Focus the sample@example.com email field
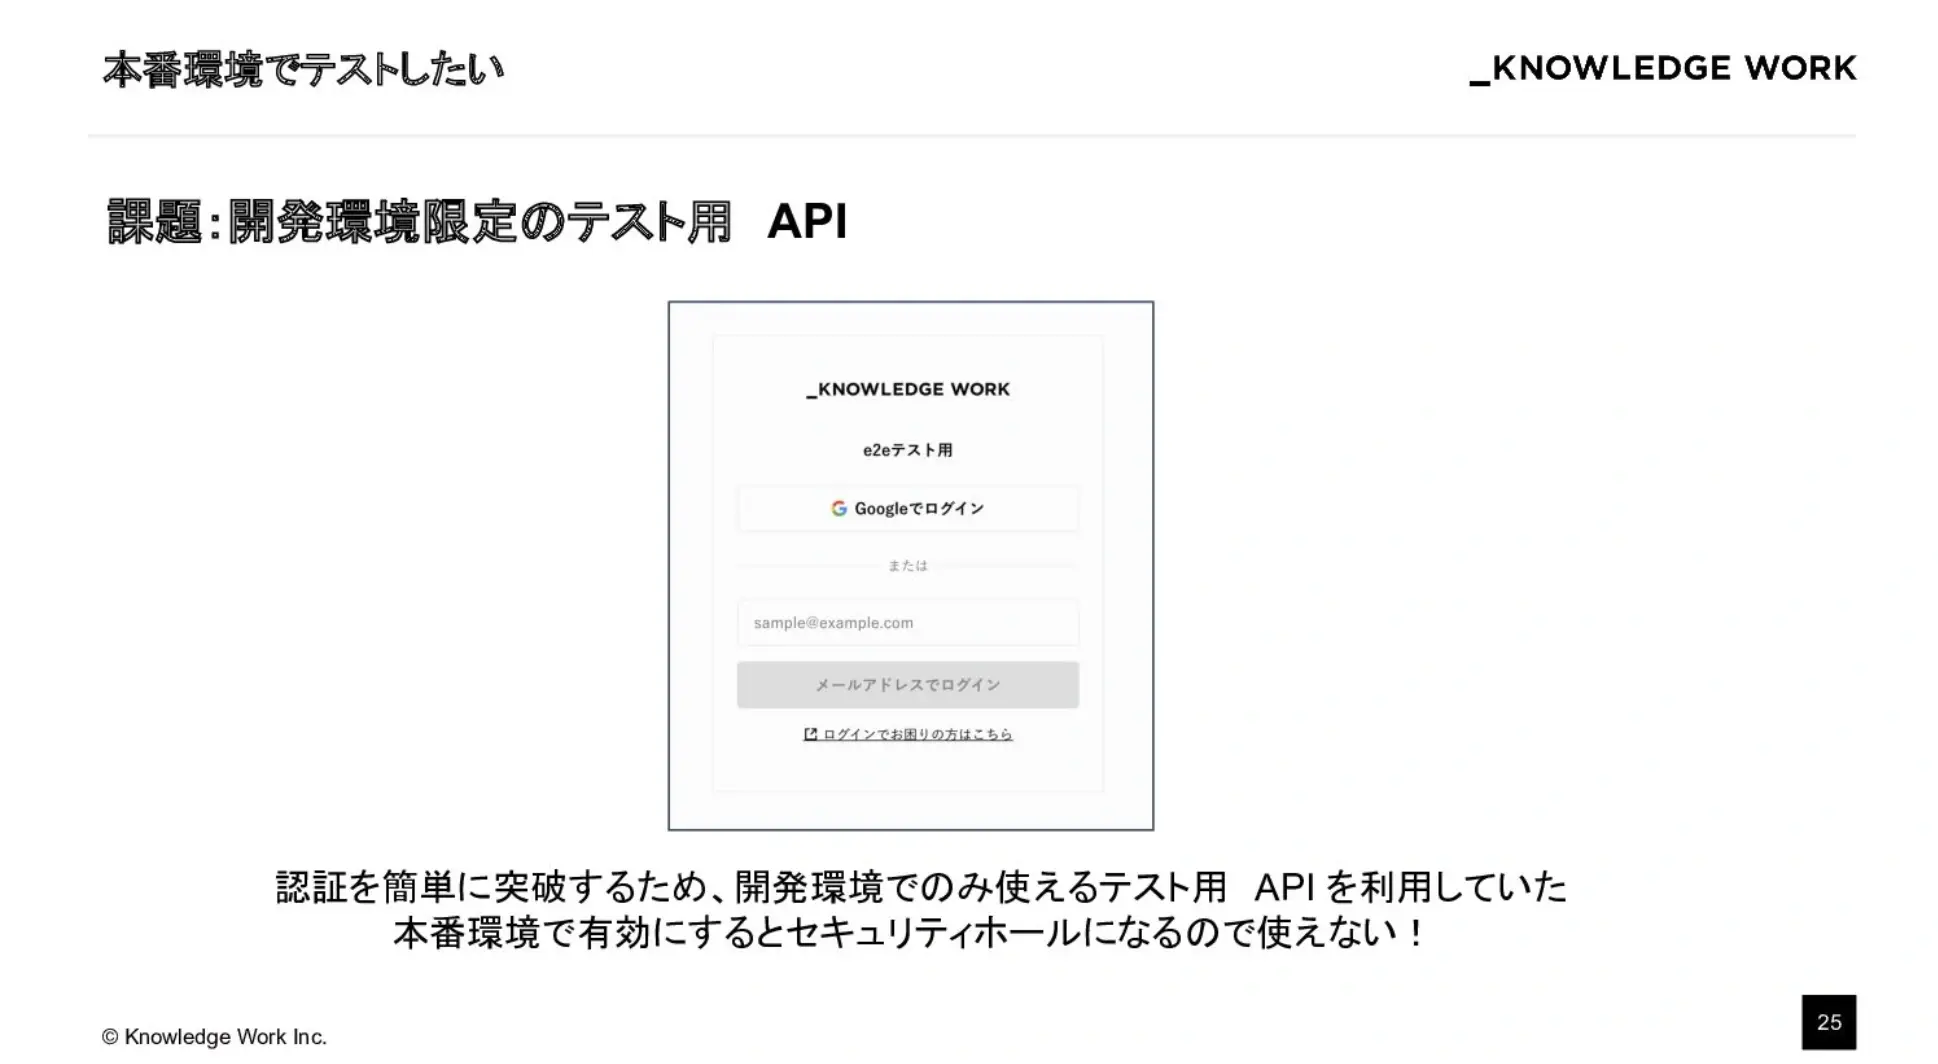 908,623
